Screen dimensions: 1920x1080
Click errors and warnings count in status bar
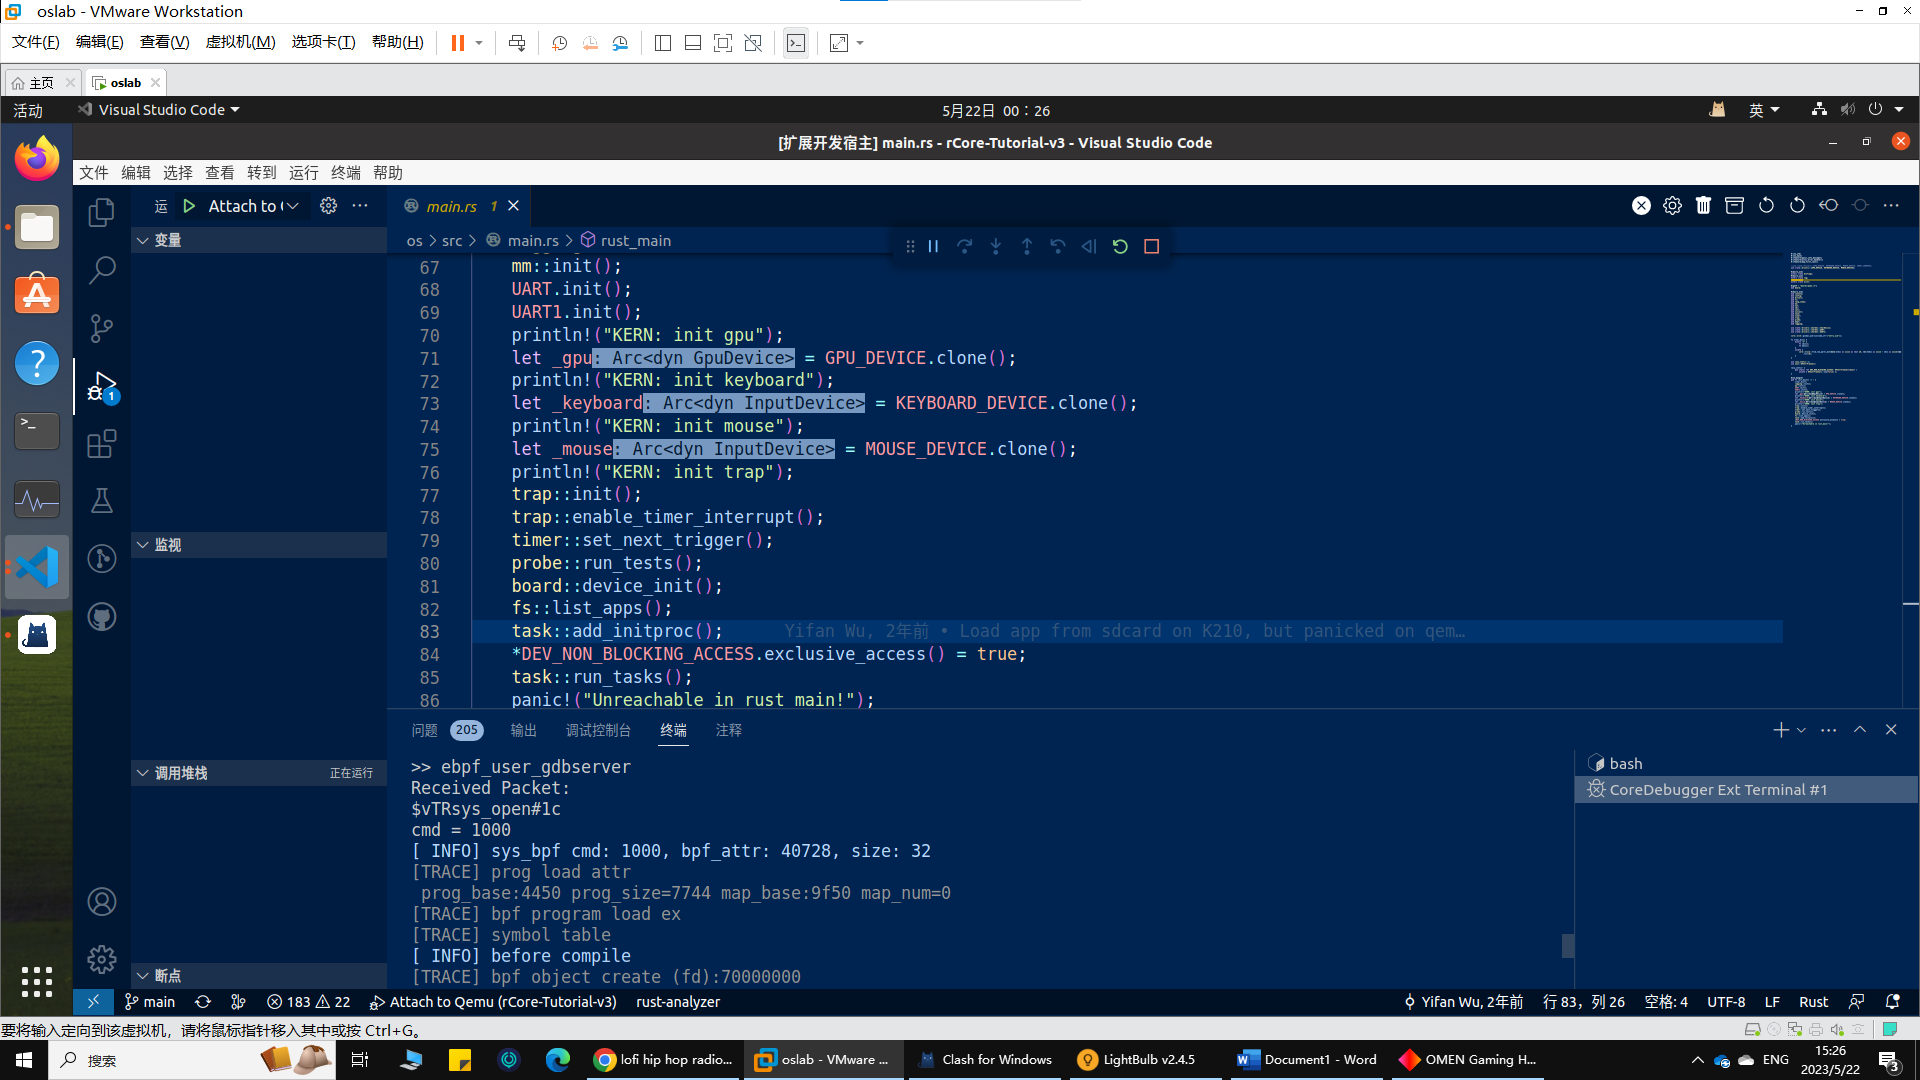(309, 1002)
